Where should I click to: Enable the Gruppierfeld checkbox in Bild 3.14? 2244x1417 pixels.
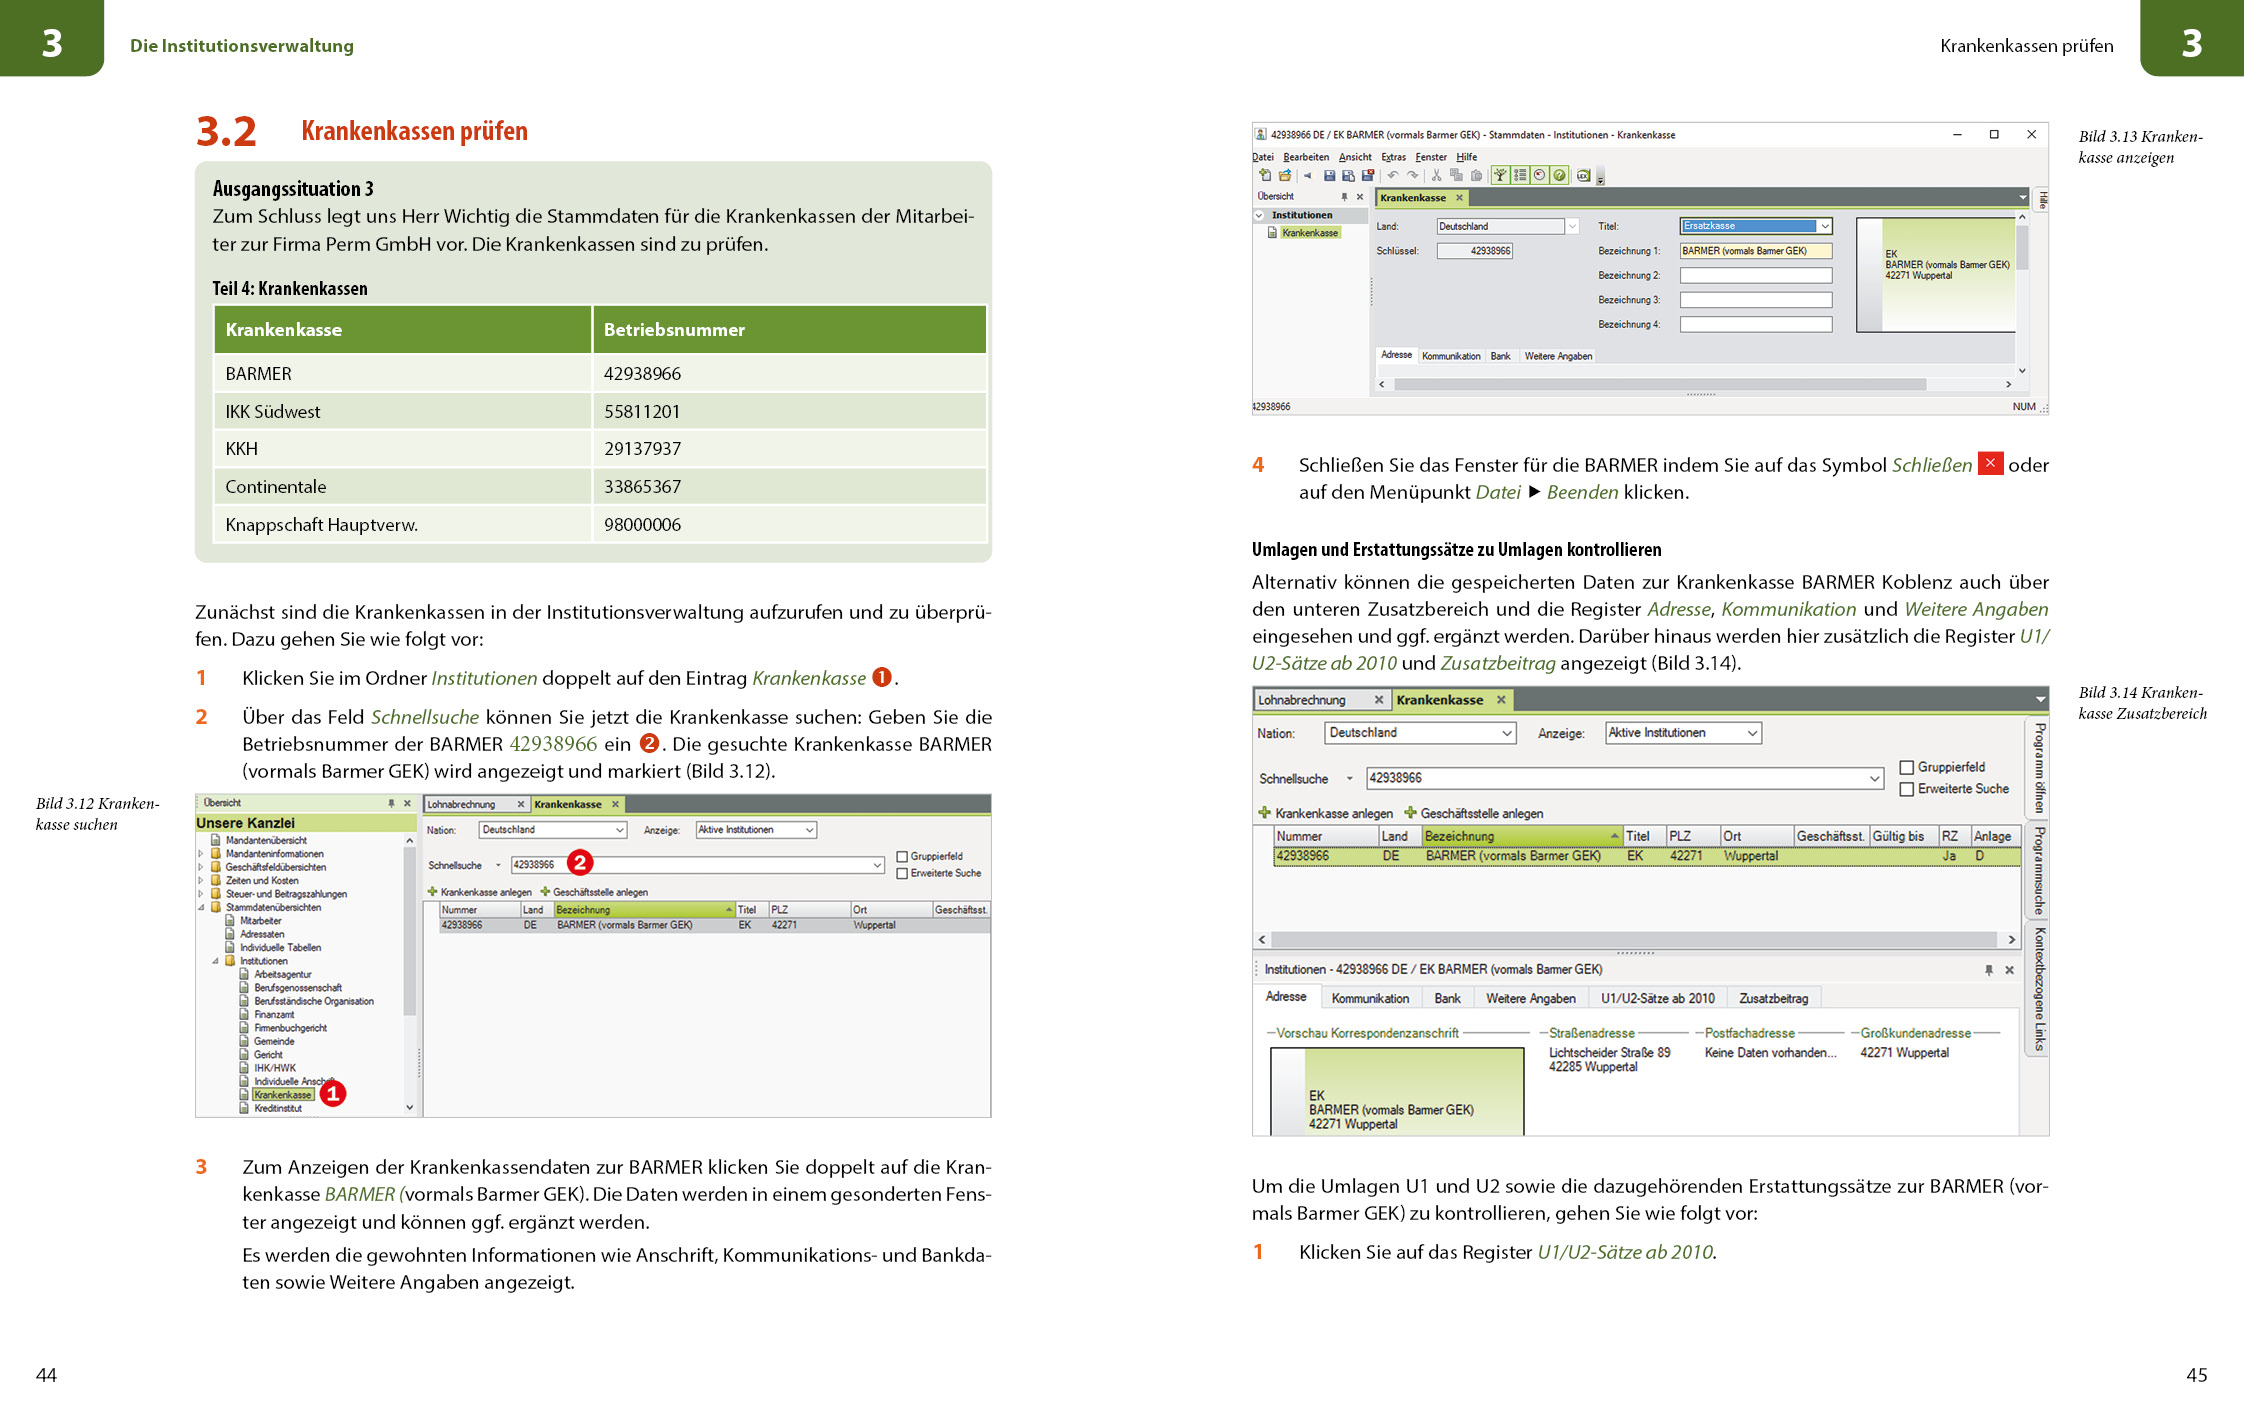(1906, 767)
